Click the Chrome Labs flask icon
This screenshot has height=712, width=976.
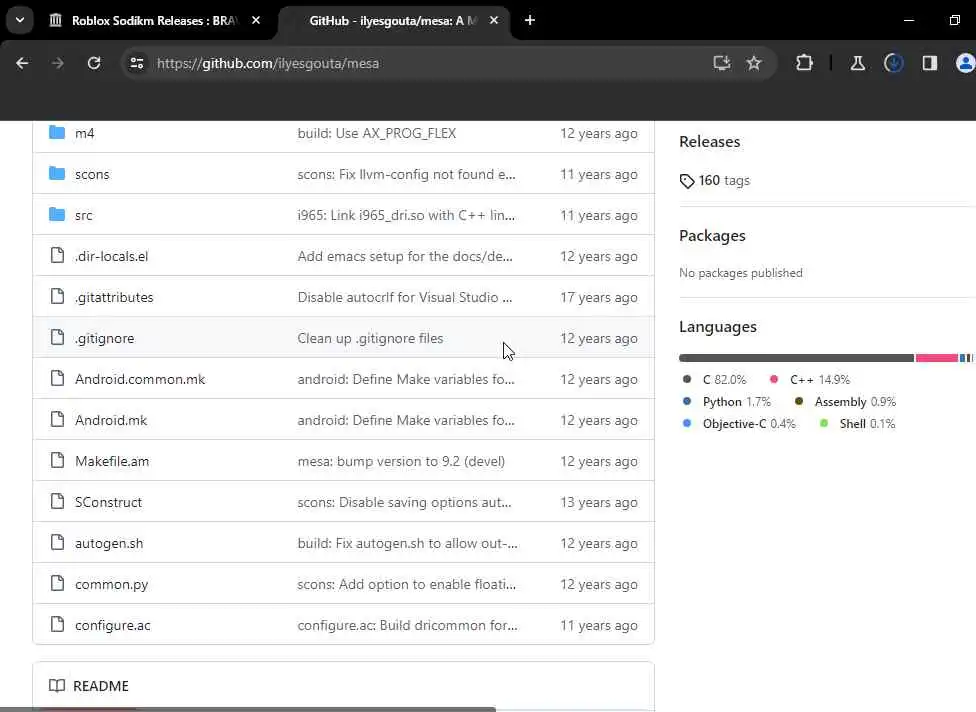[x=857, y=63]
